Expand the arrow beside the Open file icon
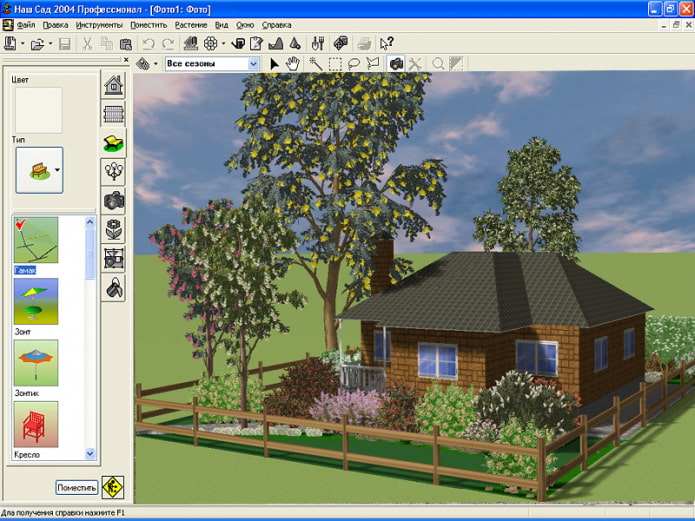This screenshot has width=695, height=521. tap(50, 43)
